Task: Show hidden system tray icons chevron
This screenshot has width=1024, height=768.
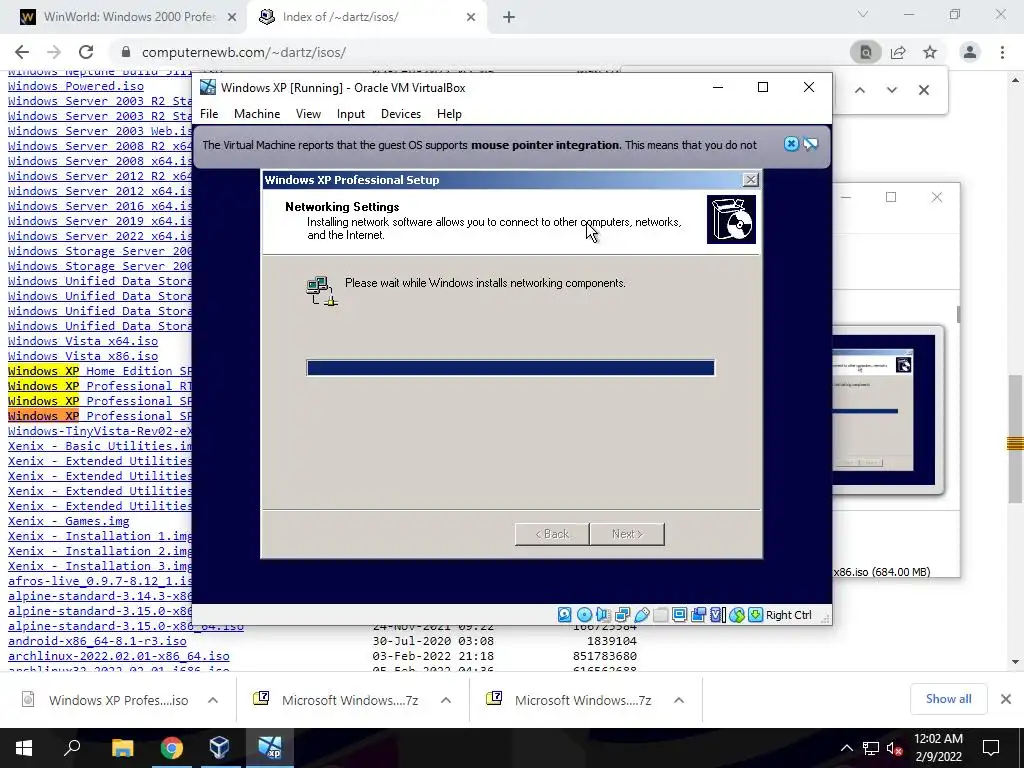Action: 846,748
